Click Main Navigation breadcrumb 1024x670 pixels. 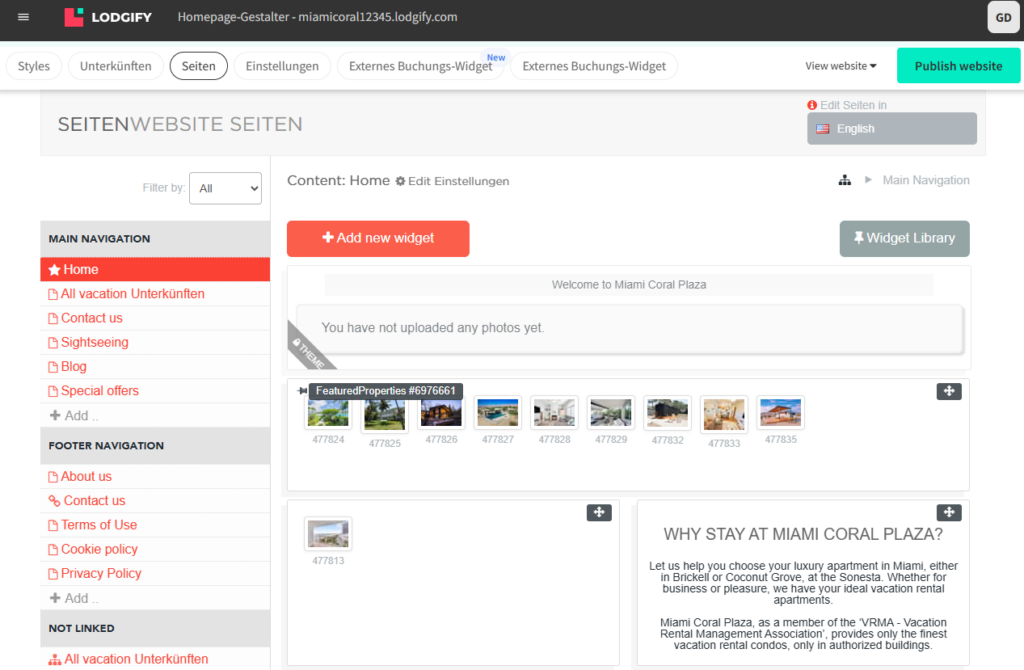tap(926, 180)
